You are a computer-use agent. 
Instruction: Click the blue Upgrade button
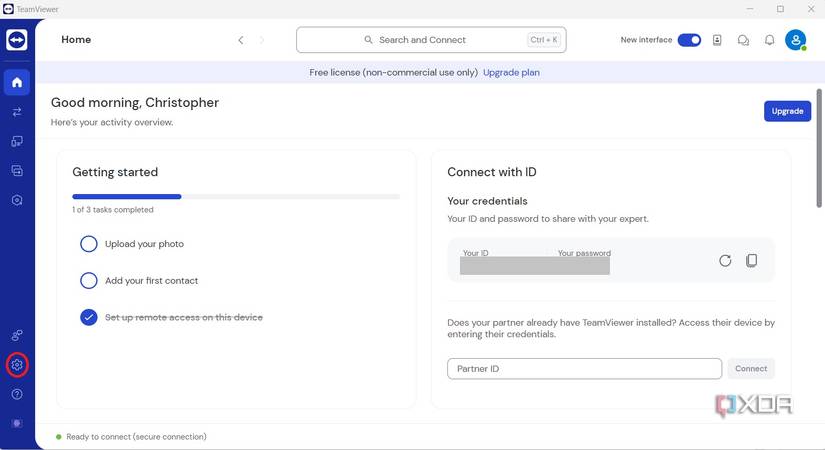click(x=787, y=111)
